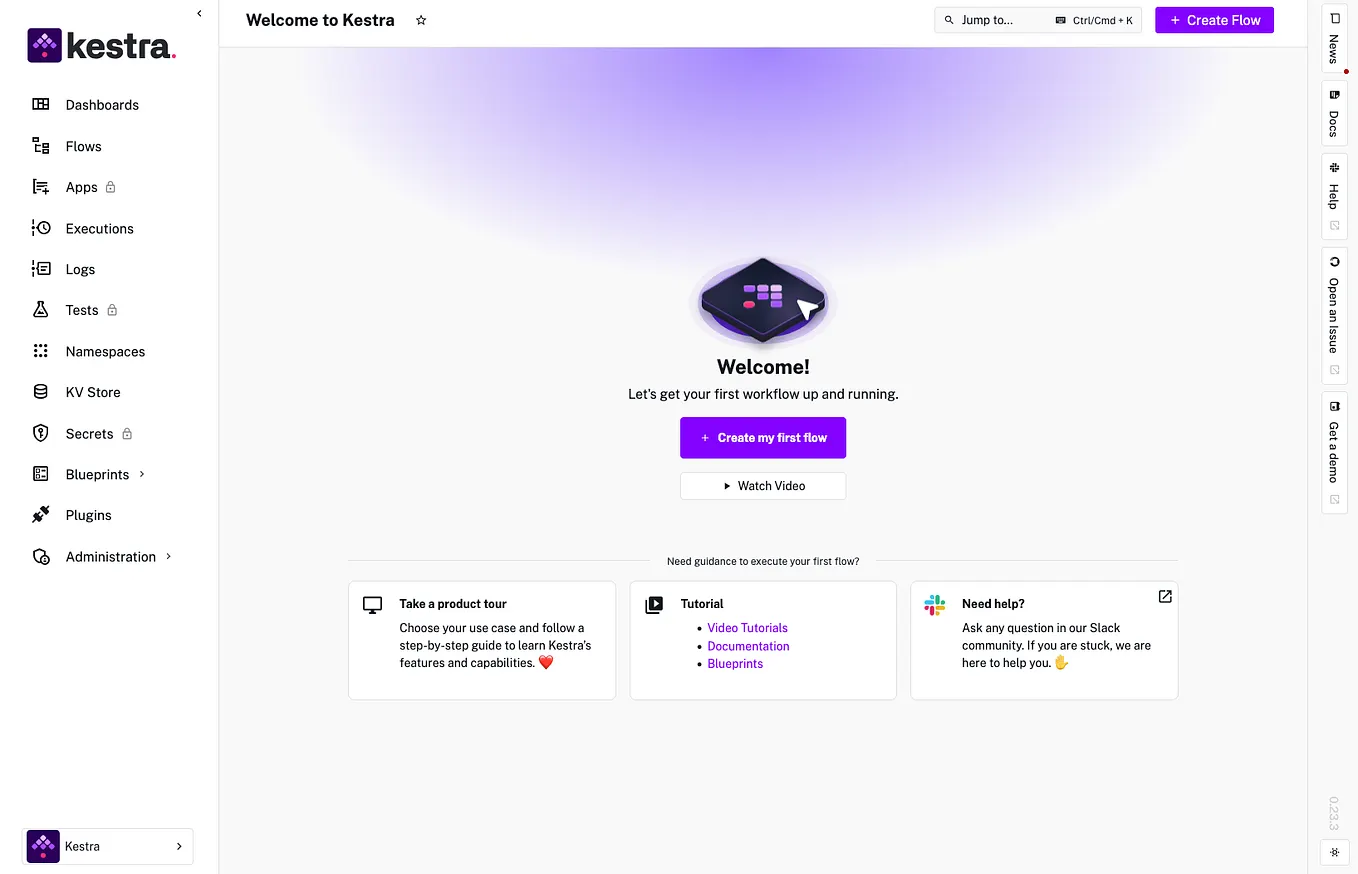
Task: Open the Docs tab on right panel
Action: [x=1334, y=113]
